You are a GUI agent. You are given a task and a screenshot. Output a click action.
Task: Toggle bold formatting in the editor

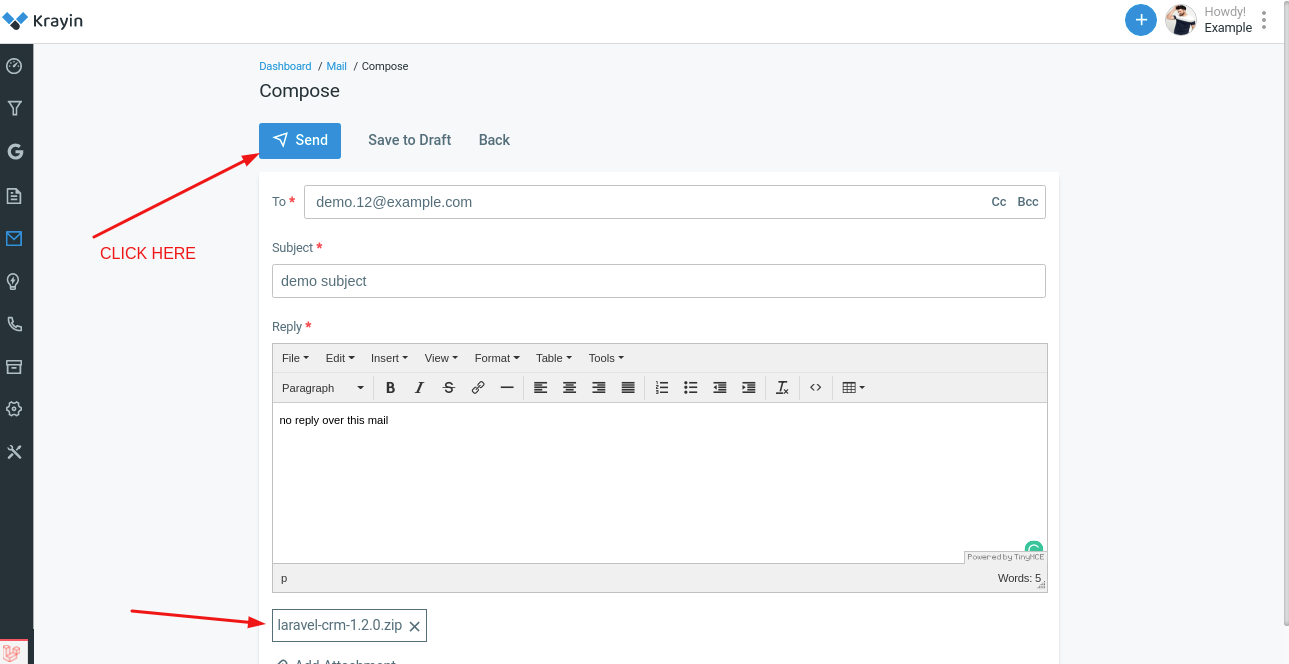(x=390, y=387)
